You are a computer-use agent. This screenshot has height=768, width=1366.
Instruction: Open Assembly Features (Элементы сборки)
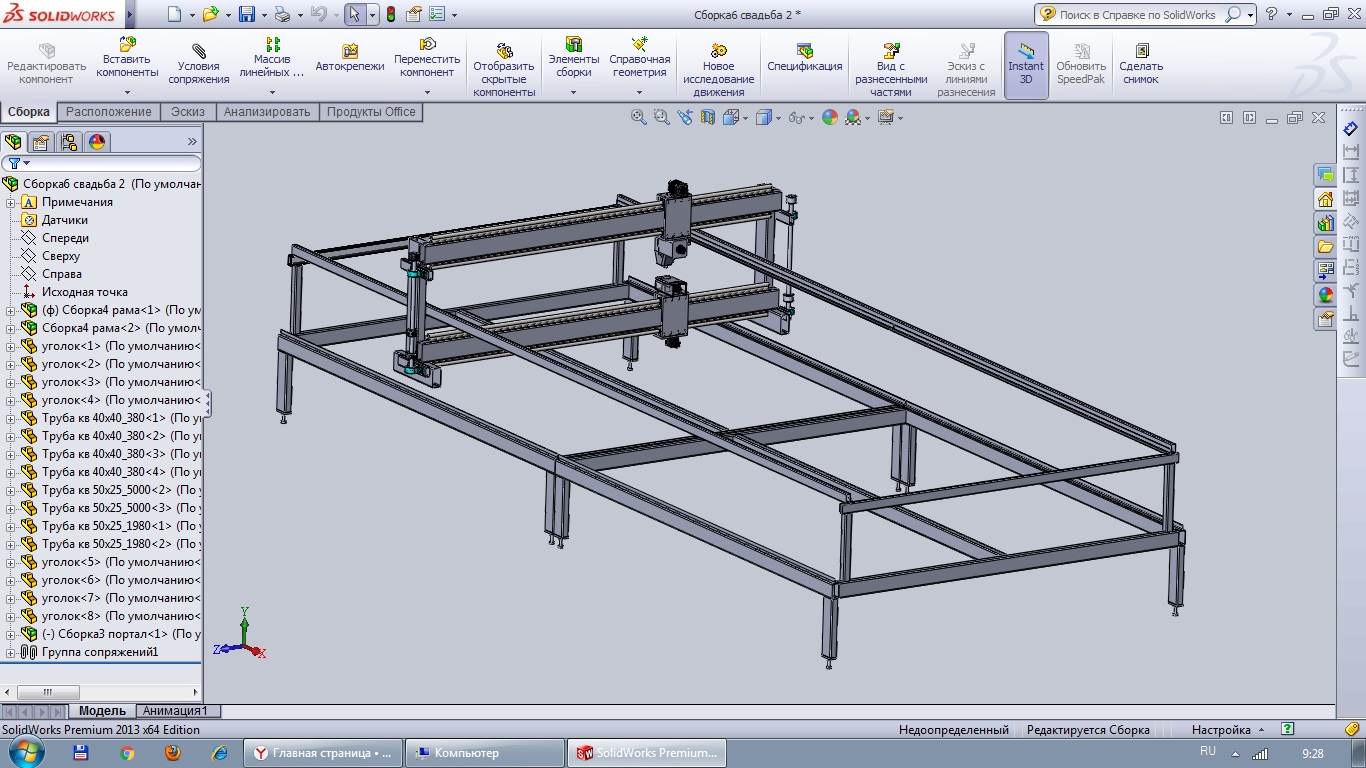574,59
